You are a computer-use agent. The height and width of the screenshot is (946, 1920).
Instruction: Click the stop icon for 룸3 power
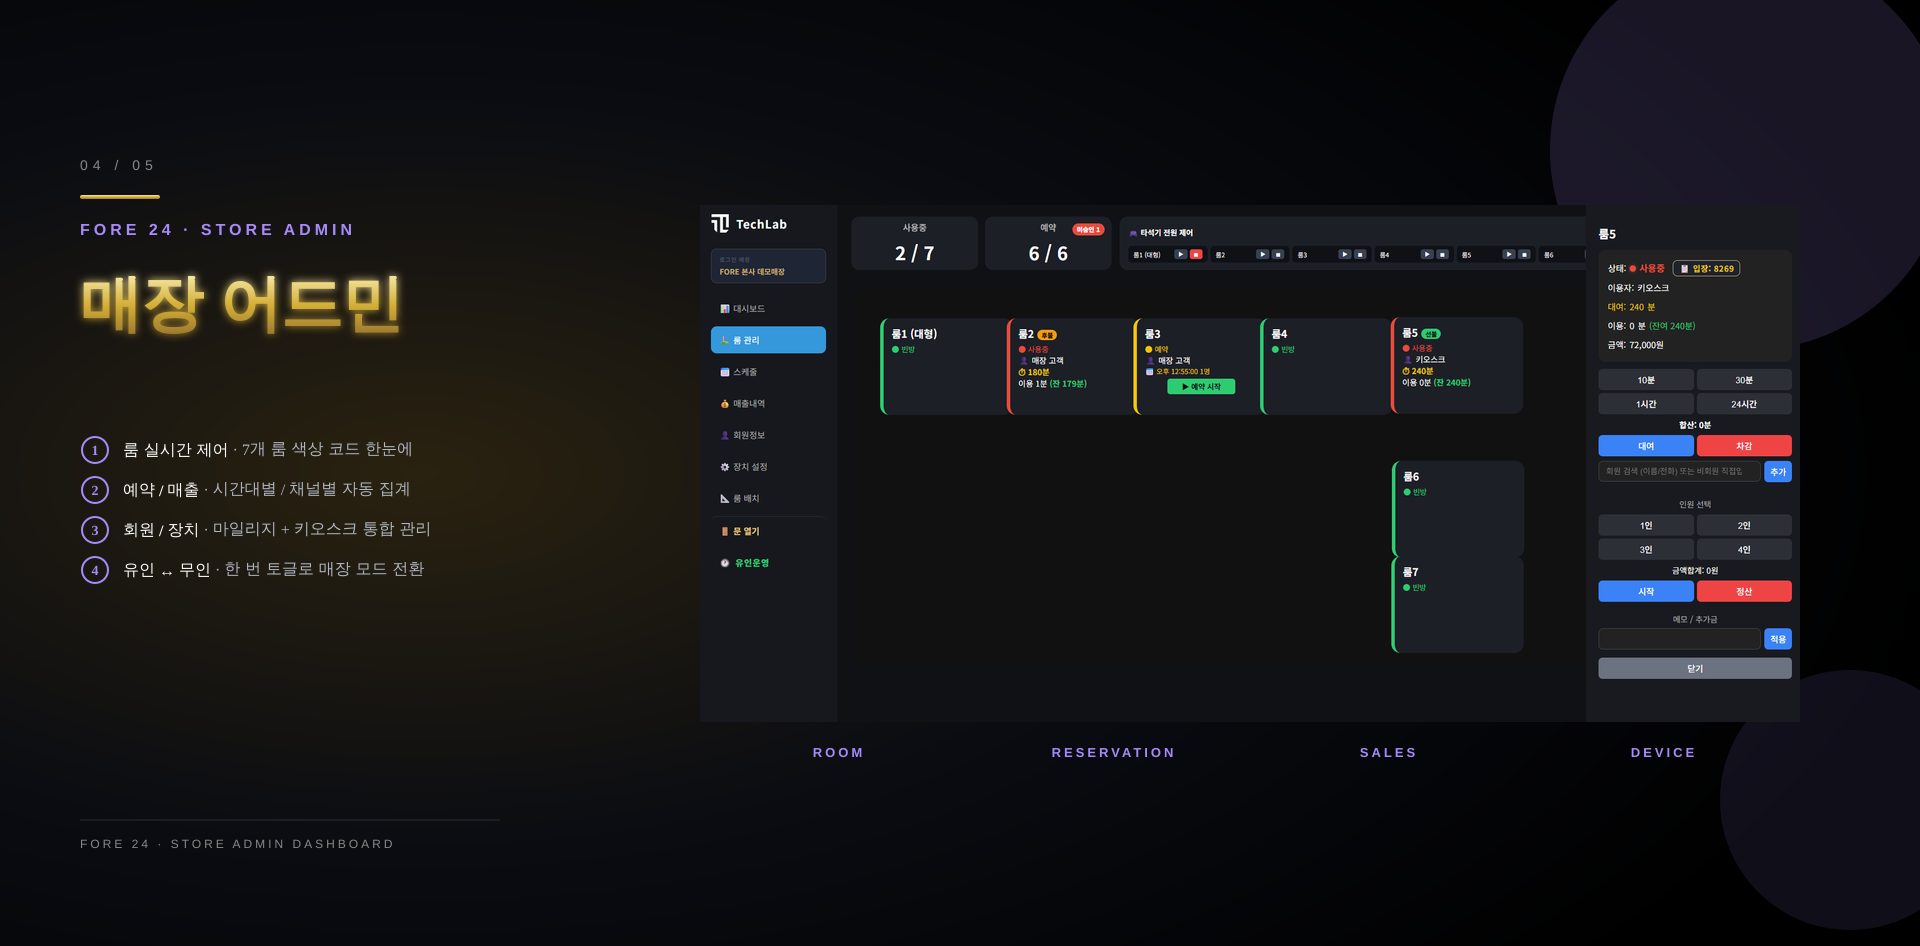(1360, 255)
